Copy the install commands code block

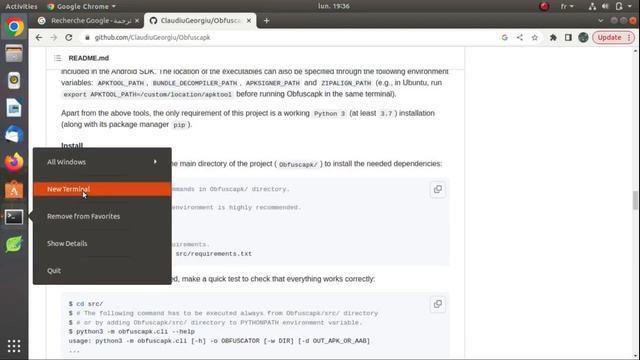pos(438,189)
